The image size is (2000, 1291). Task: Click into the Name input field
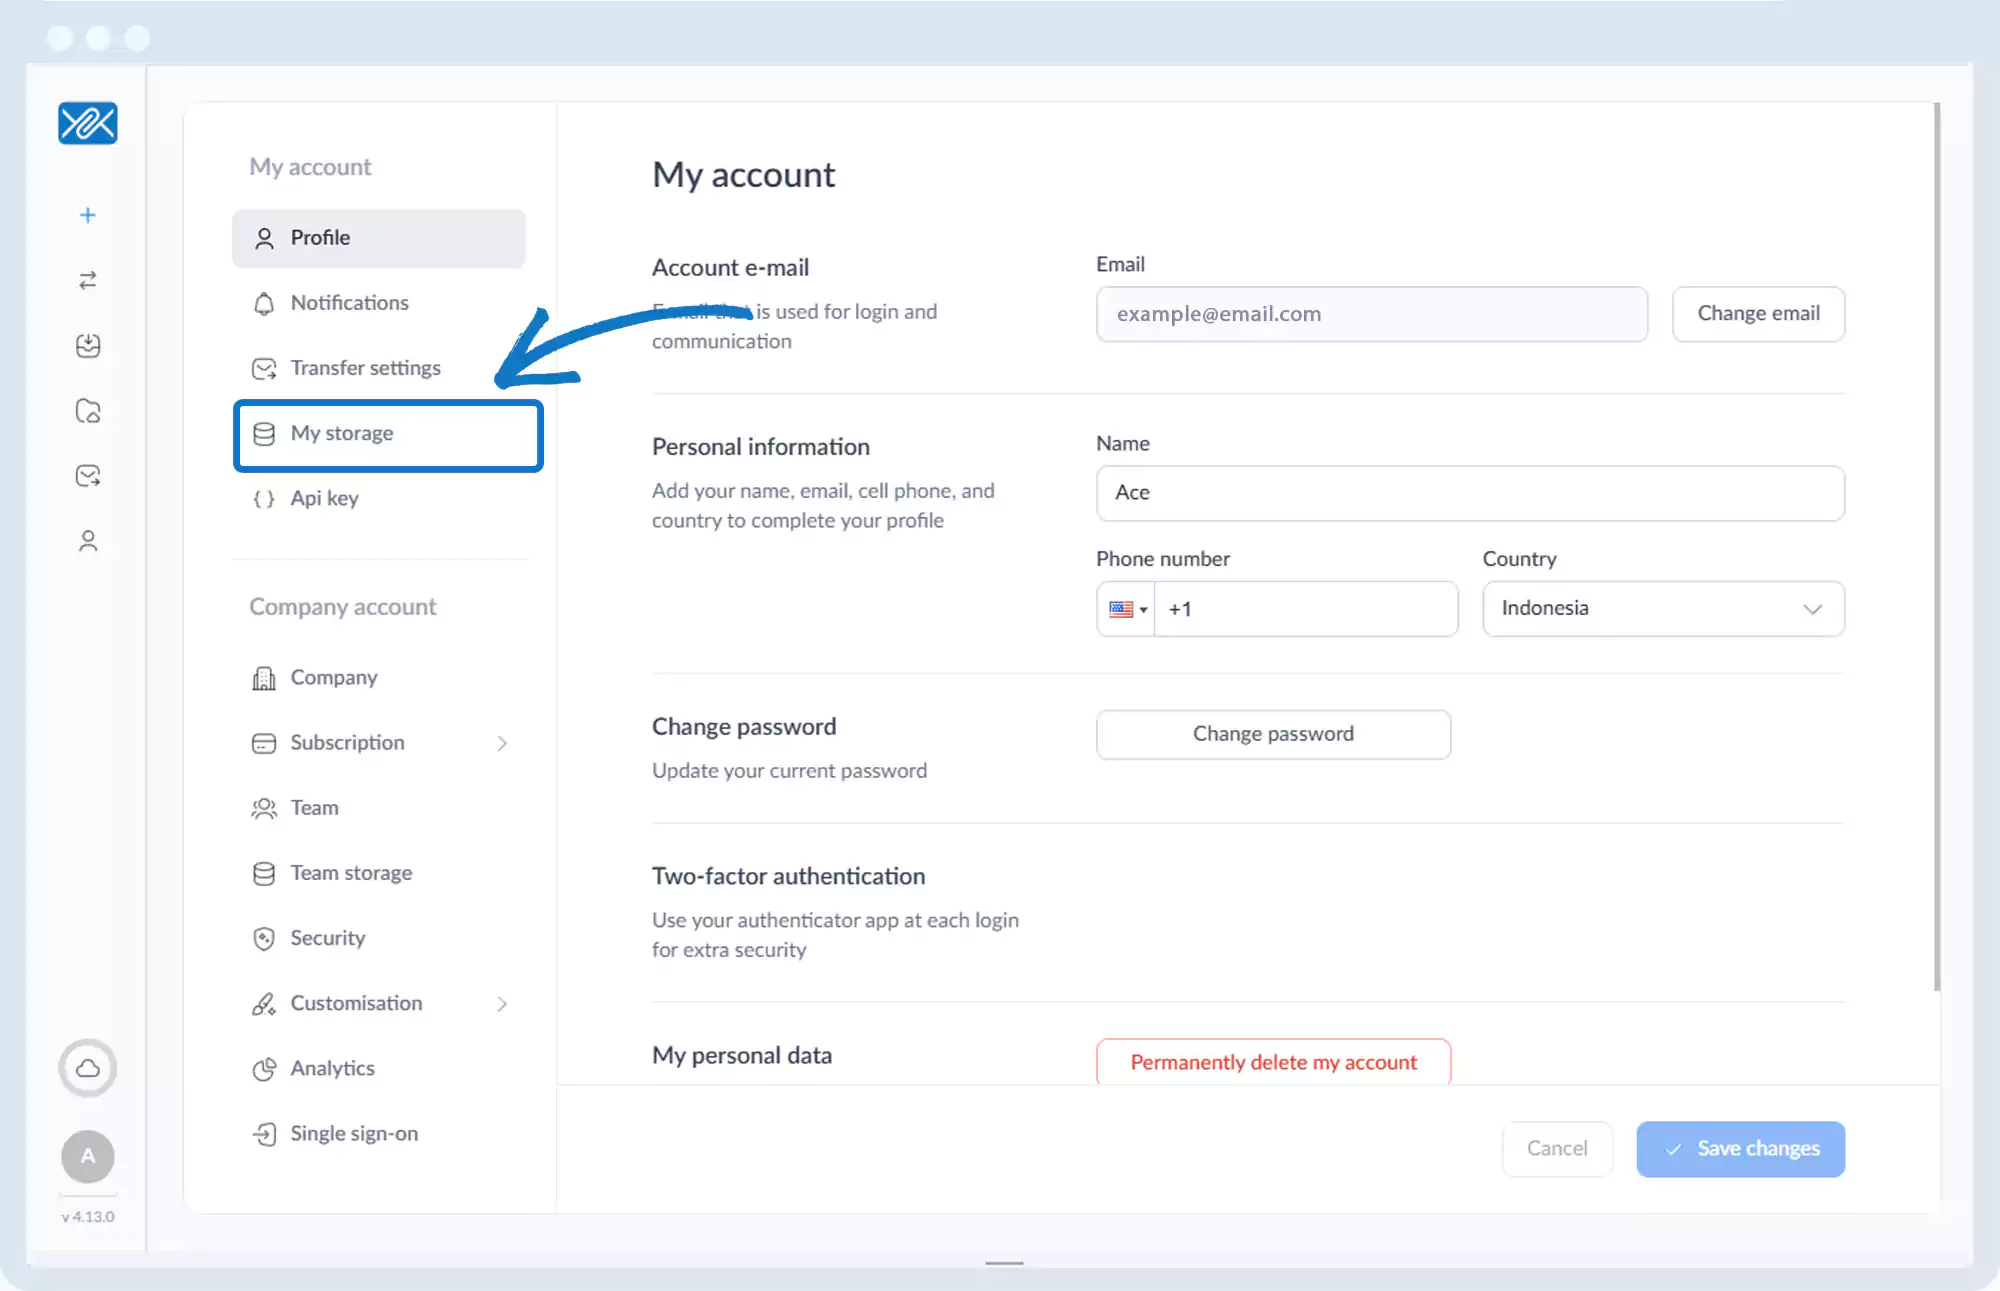pos(1469,493)
